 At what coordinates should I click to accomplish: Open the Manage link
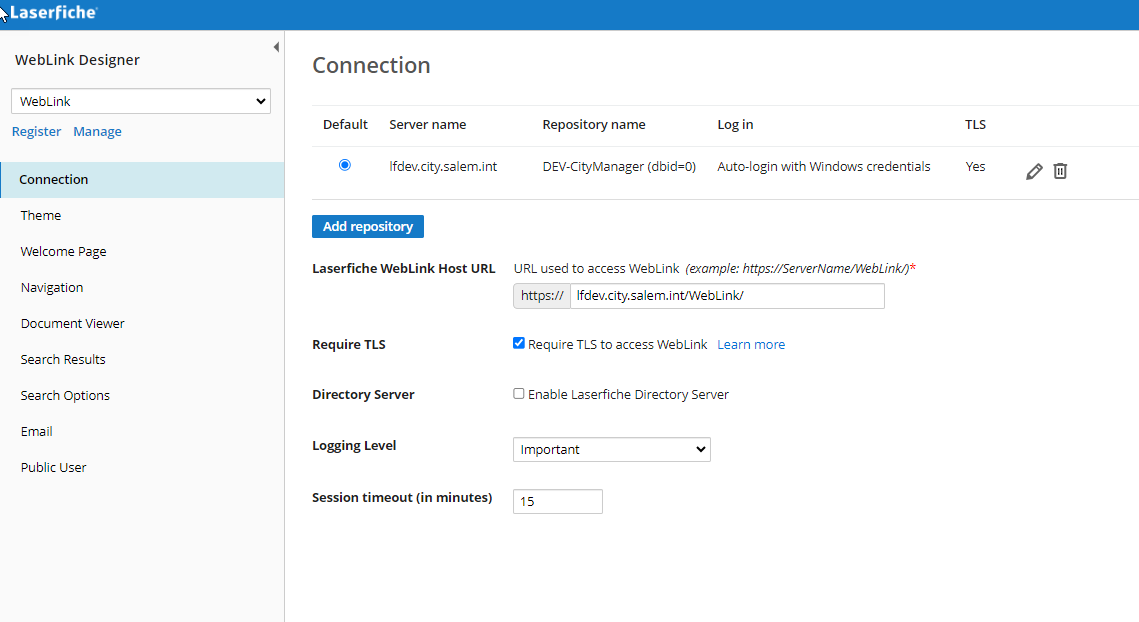97,132
